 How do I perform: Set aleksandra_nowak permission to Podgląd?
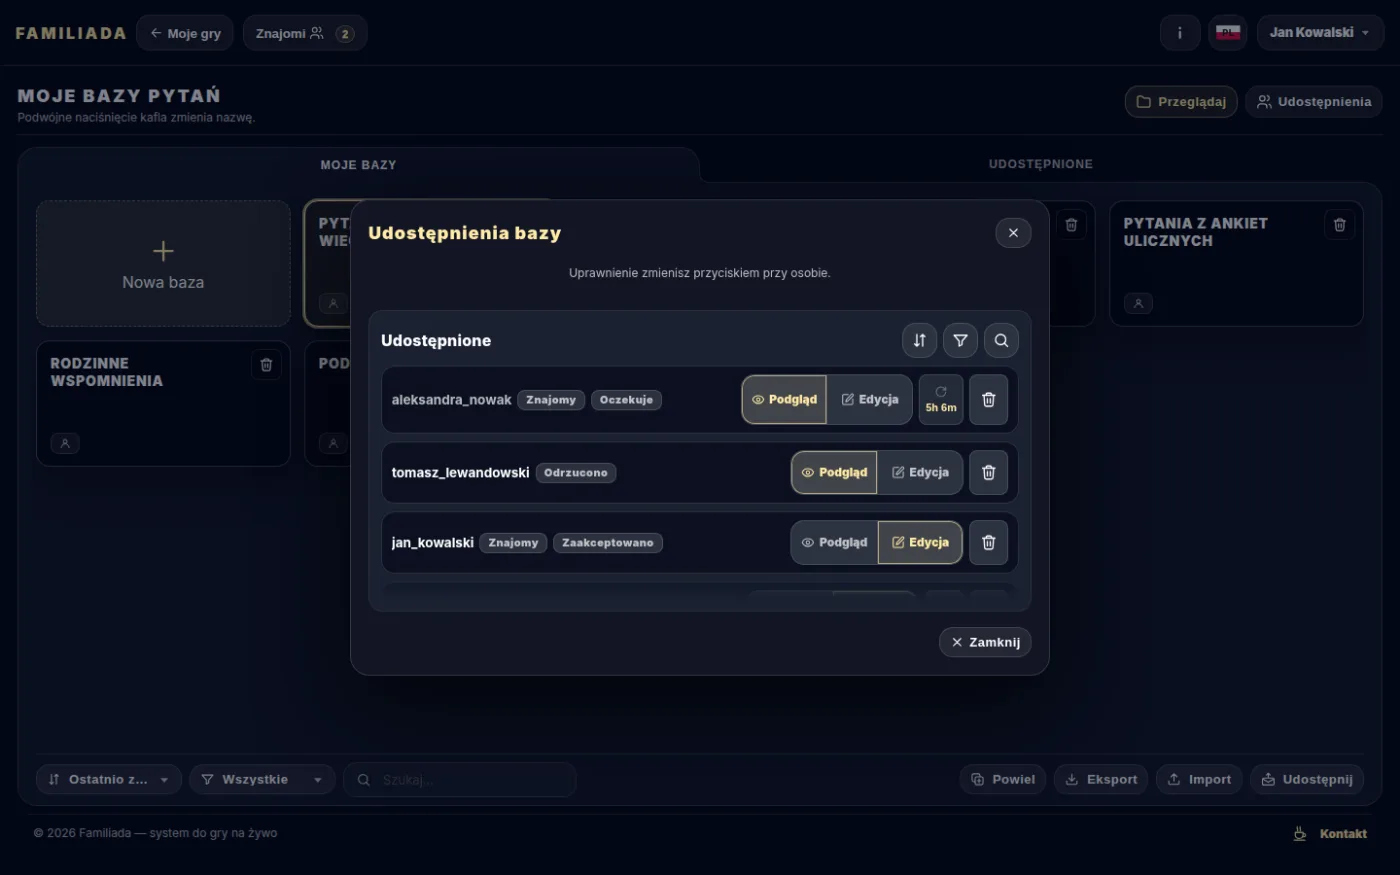[784, 400]
